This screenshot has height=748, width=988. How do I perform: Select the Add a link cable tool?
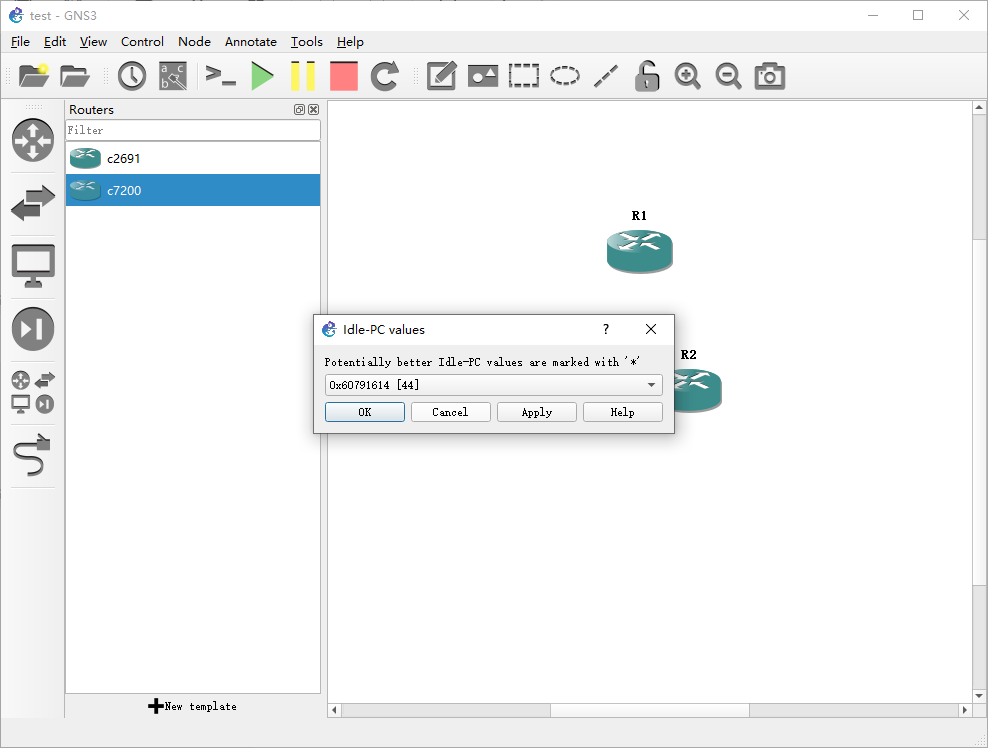tap(33, 455)
